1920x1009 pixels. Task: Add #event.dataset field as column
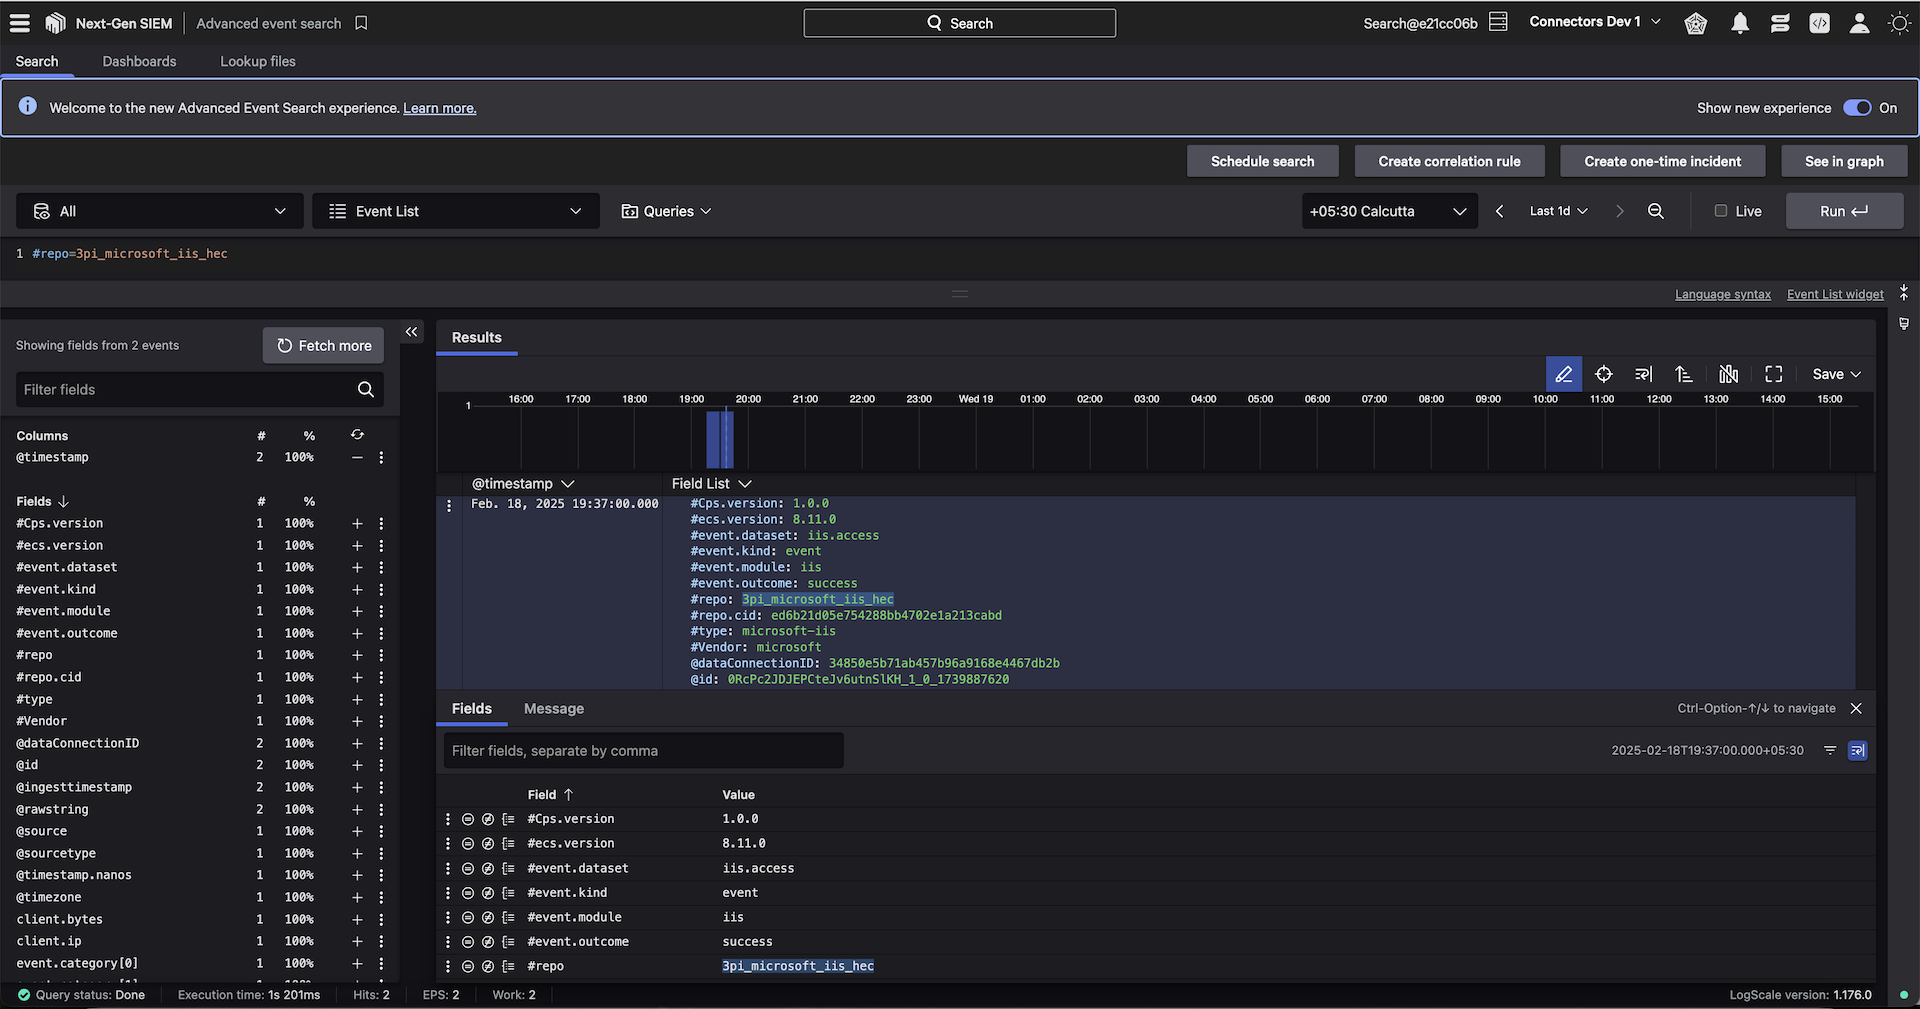click(357, 567)
